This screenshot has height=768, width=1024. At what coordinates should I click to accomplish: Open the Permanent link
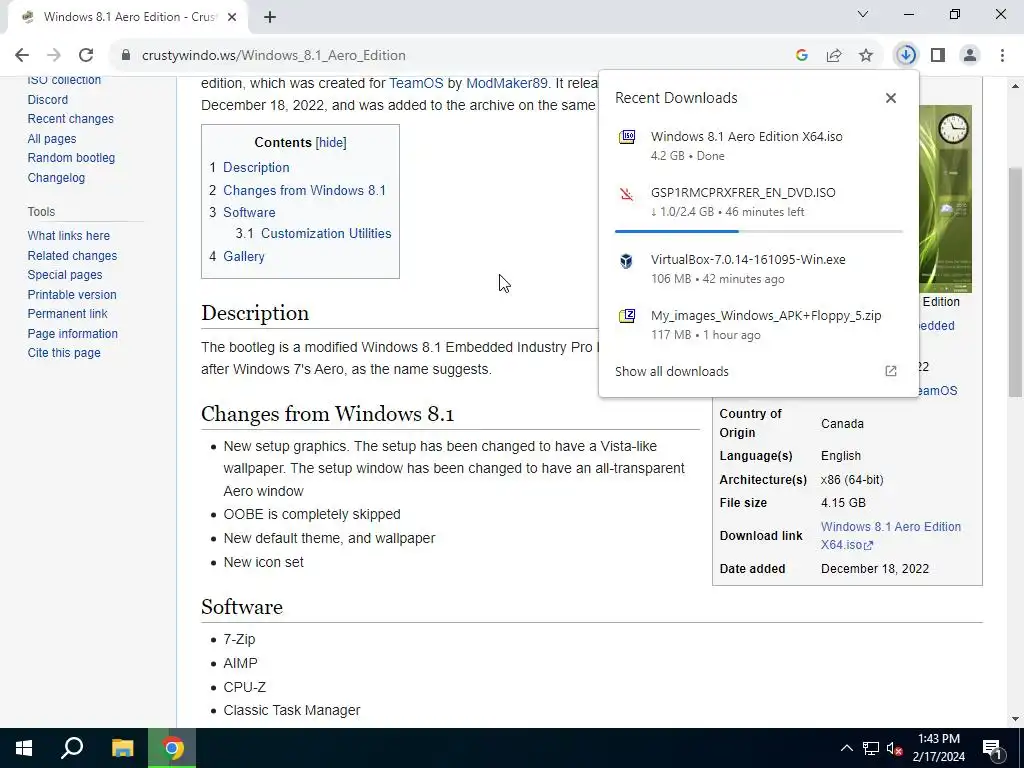67,314
